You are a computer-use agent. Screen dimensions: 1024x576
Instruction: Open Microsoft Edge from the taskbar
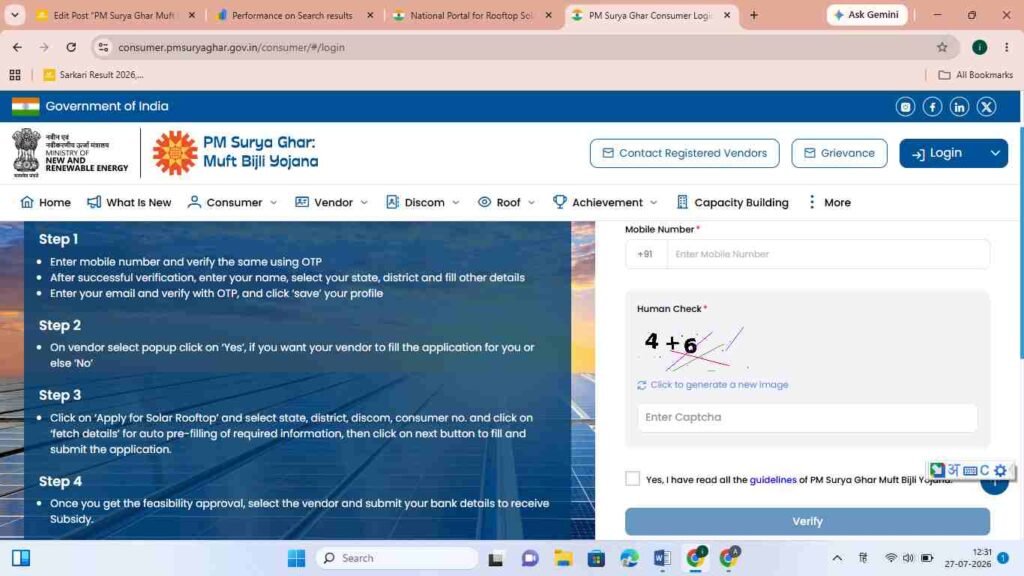(x=629, y=558)
